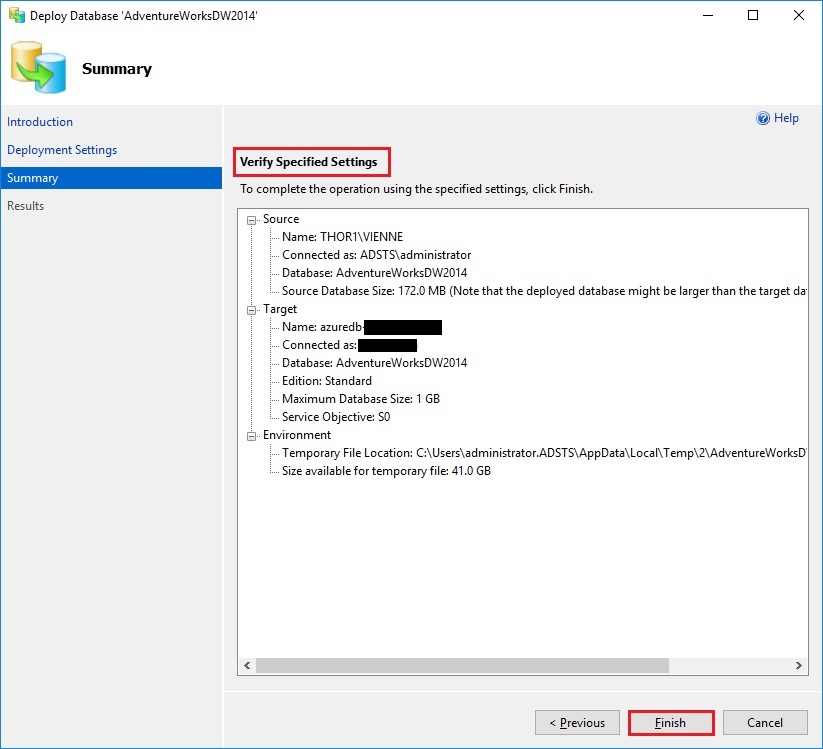This screenshot has width=823, height=749.
Task: Cancel the deployment wizard
Action: click(x=765, y=723)
